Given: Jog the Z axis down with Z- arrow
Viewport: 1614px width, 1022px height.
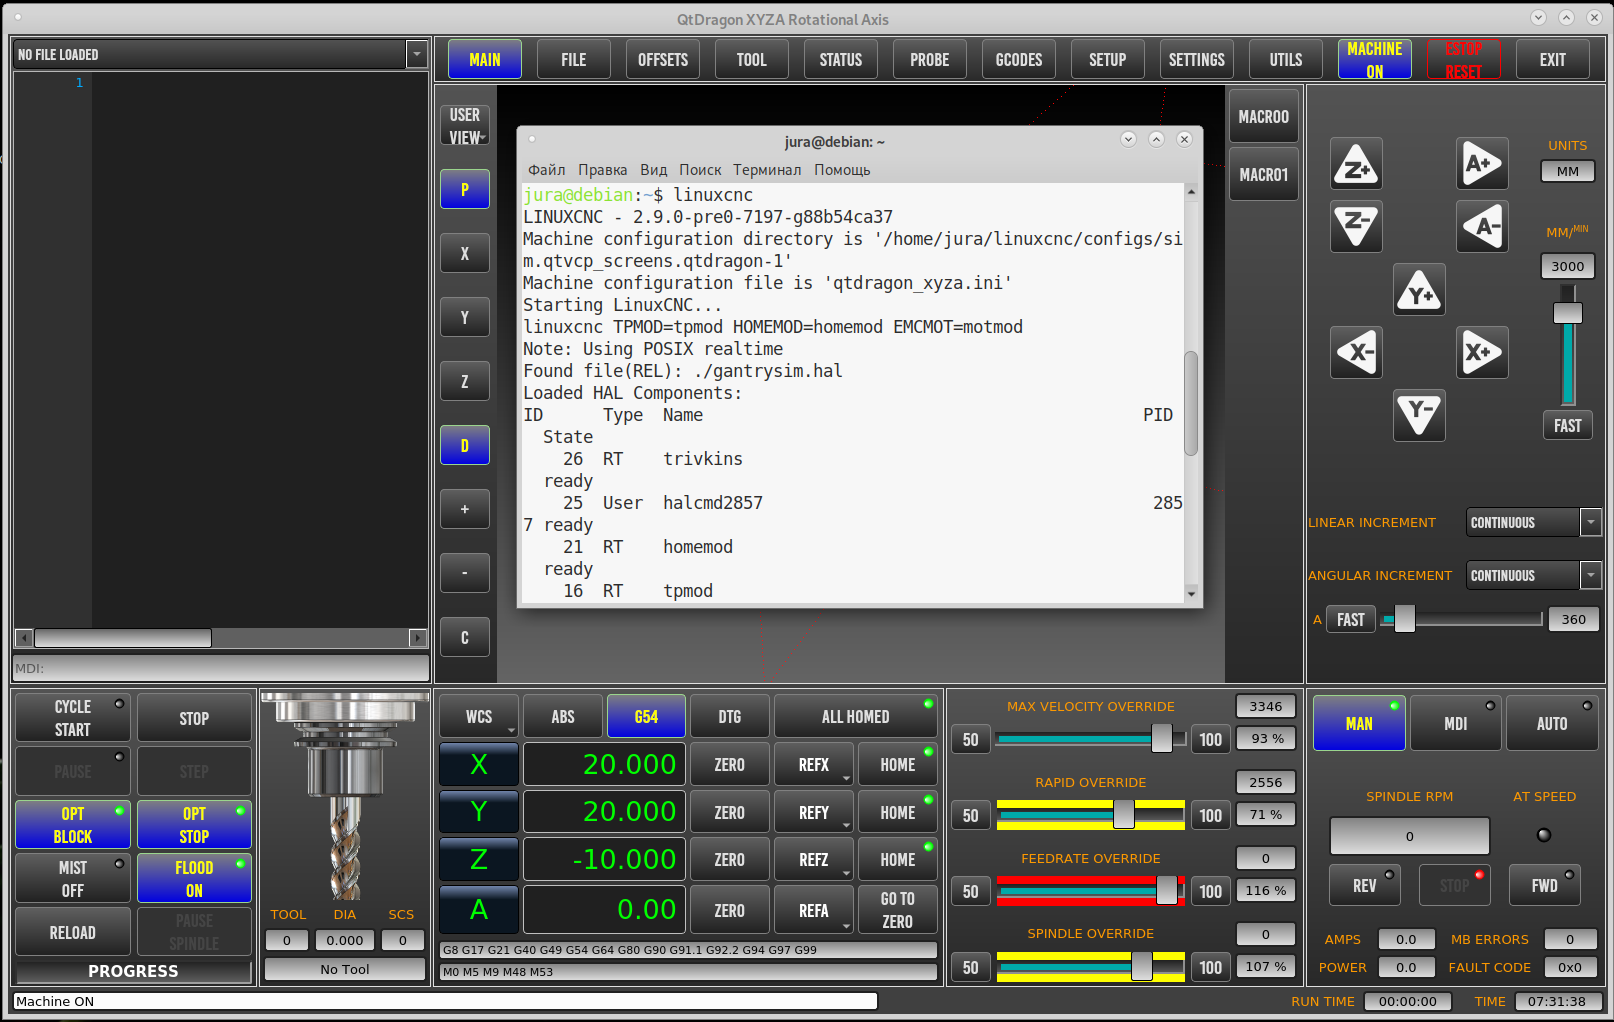Looking at the screenshot, I should 1356,226.
